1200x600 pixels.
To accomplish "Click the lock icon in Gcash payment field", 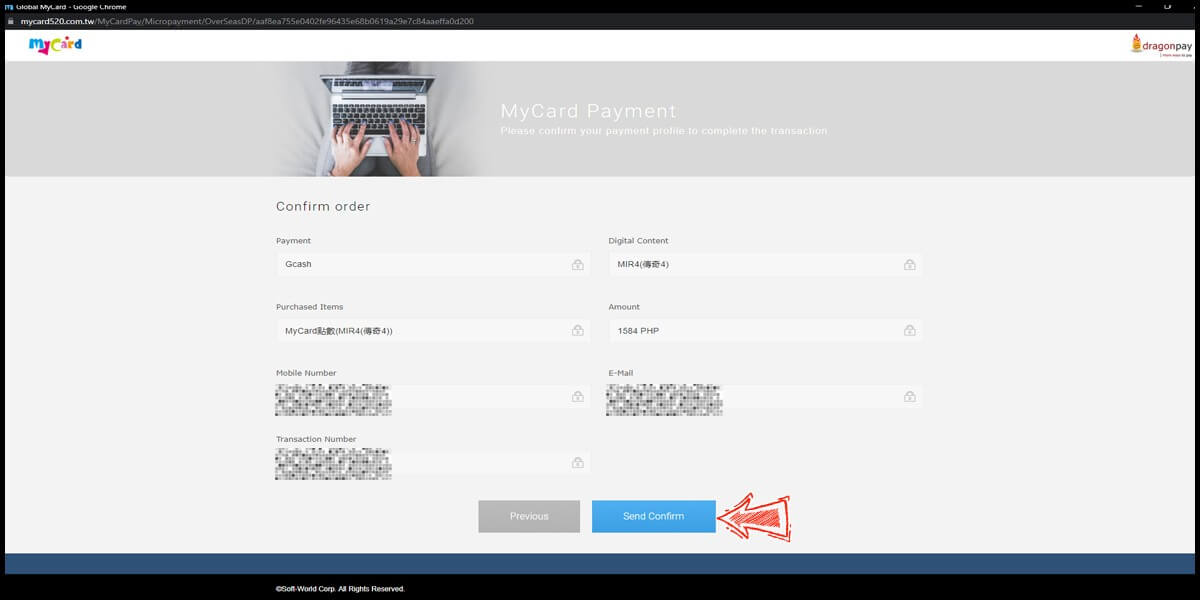I will (578, 265).
